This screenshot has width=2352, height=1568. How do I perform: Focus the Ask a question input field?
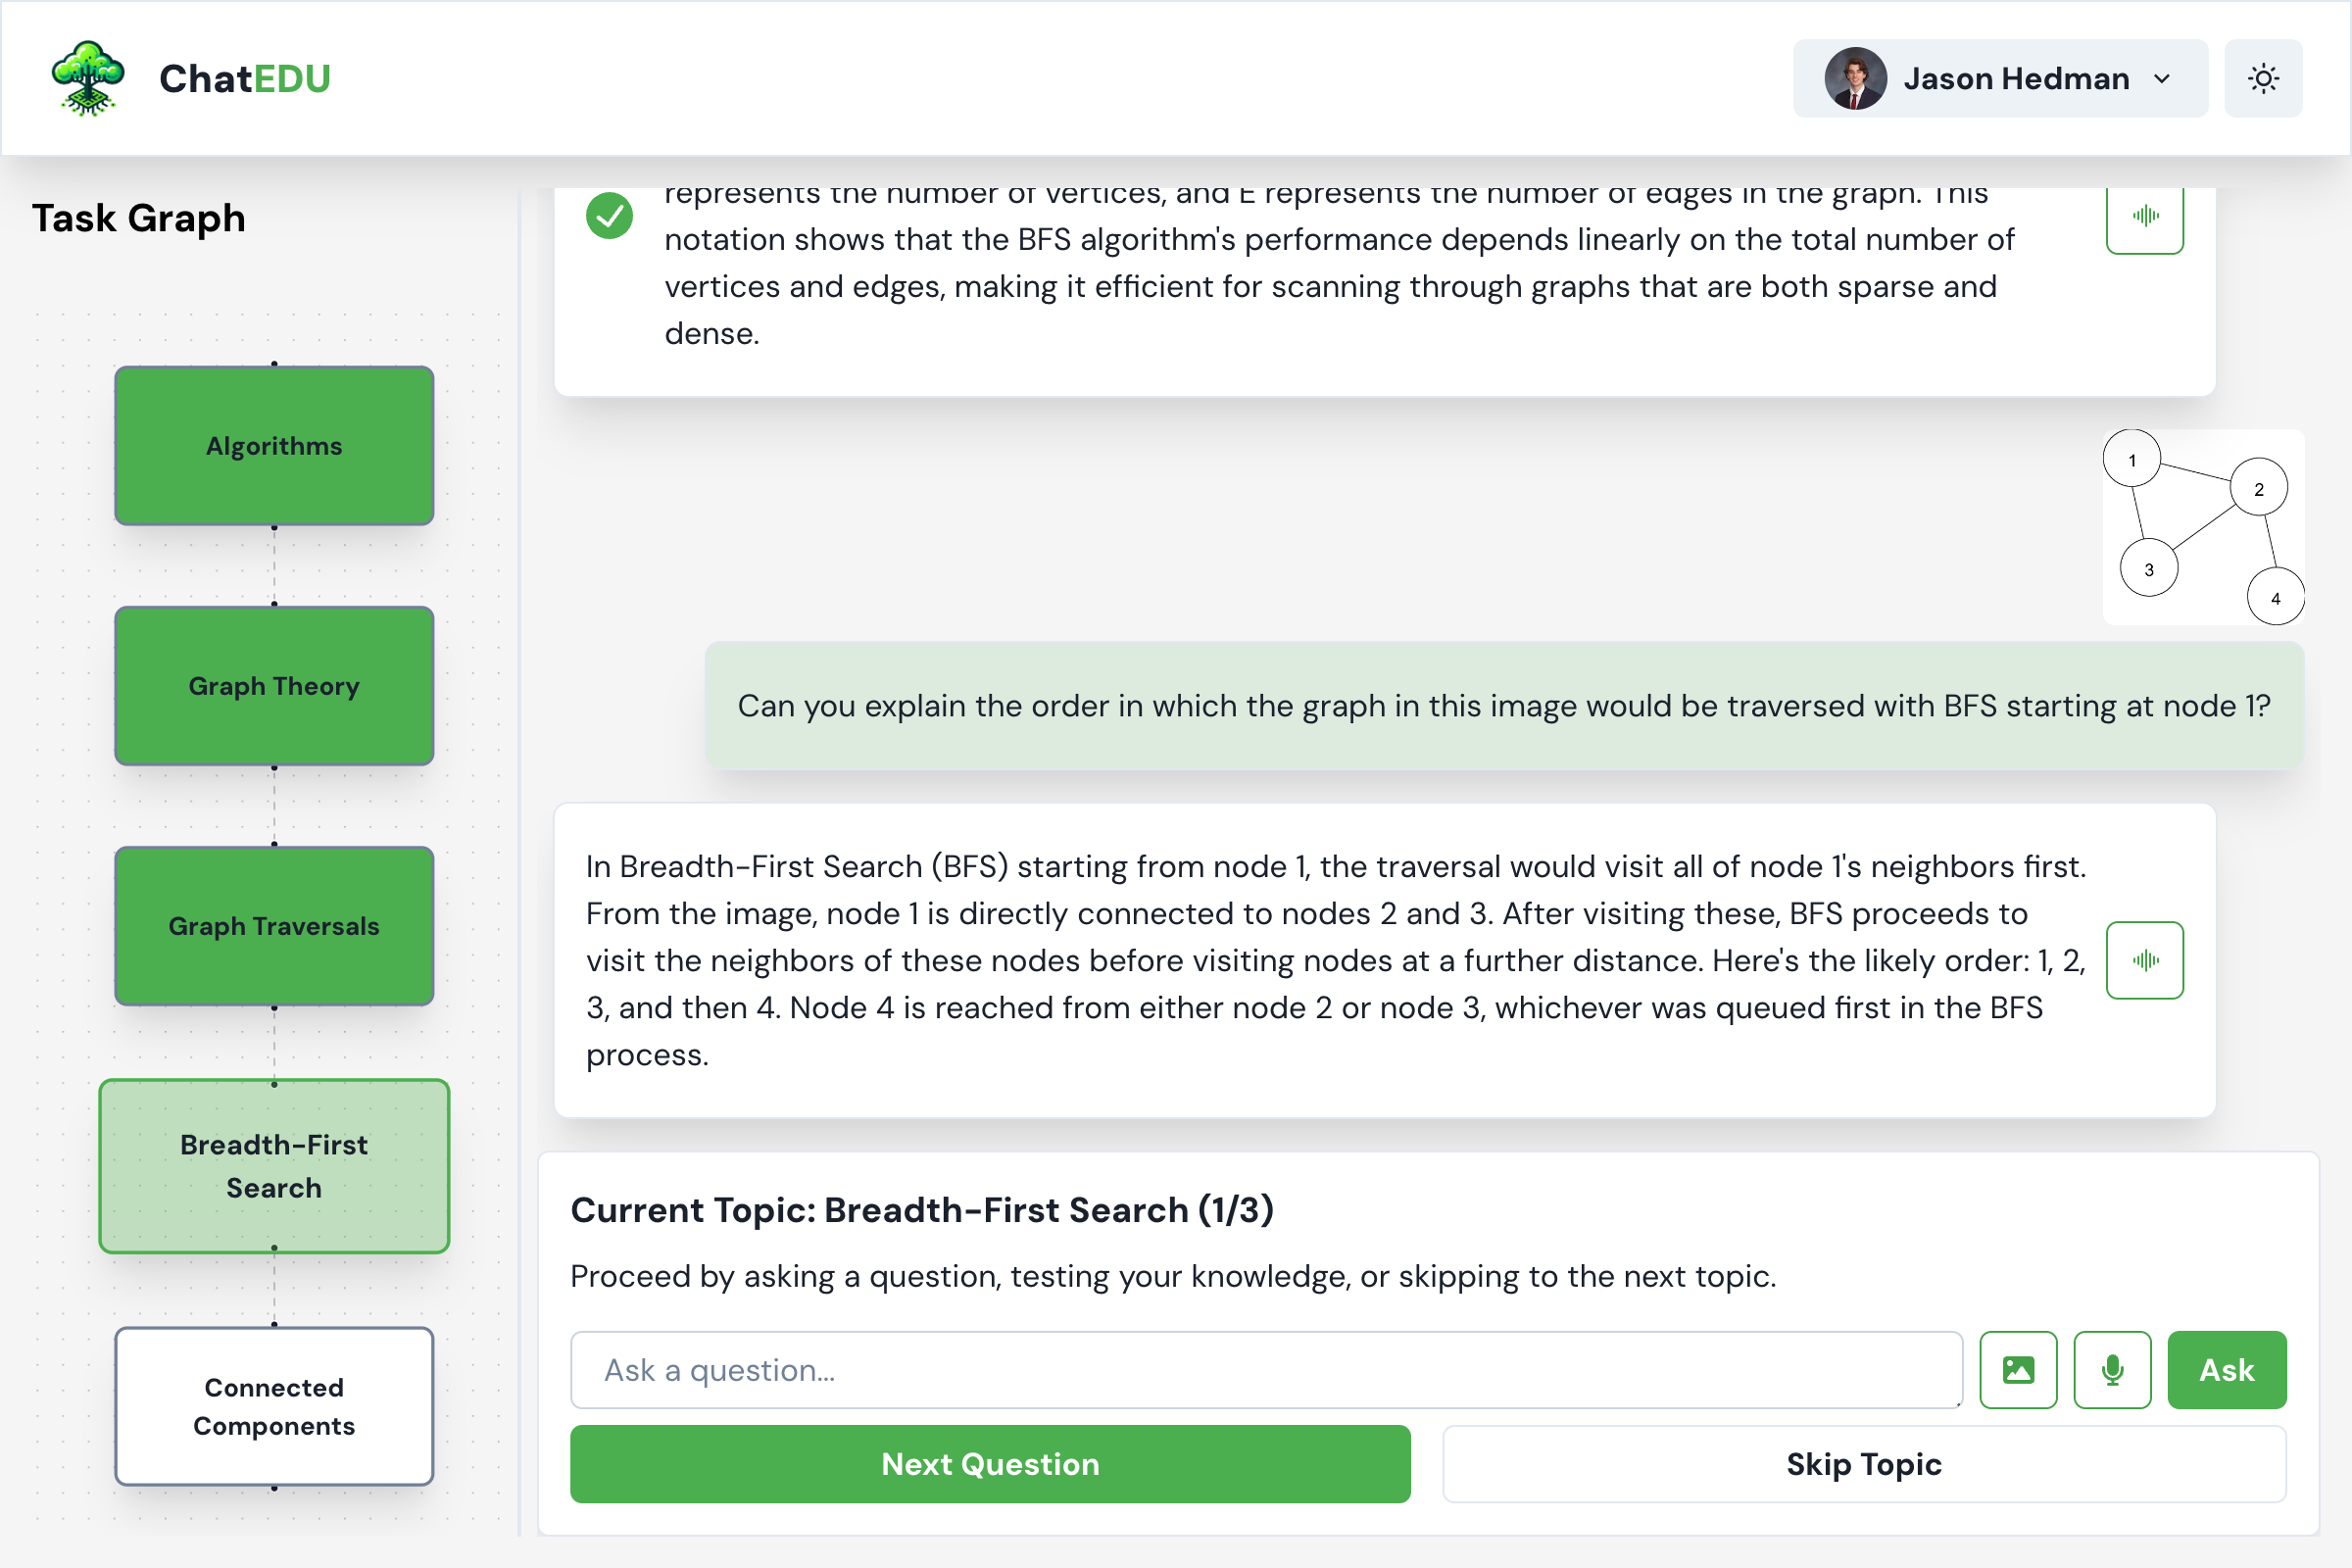click(x=1265, y=1369)
